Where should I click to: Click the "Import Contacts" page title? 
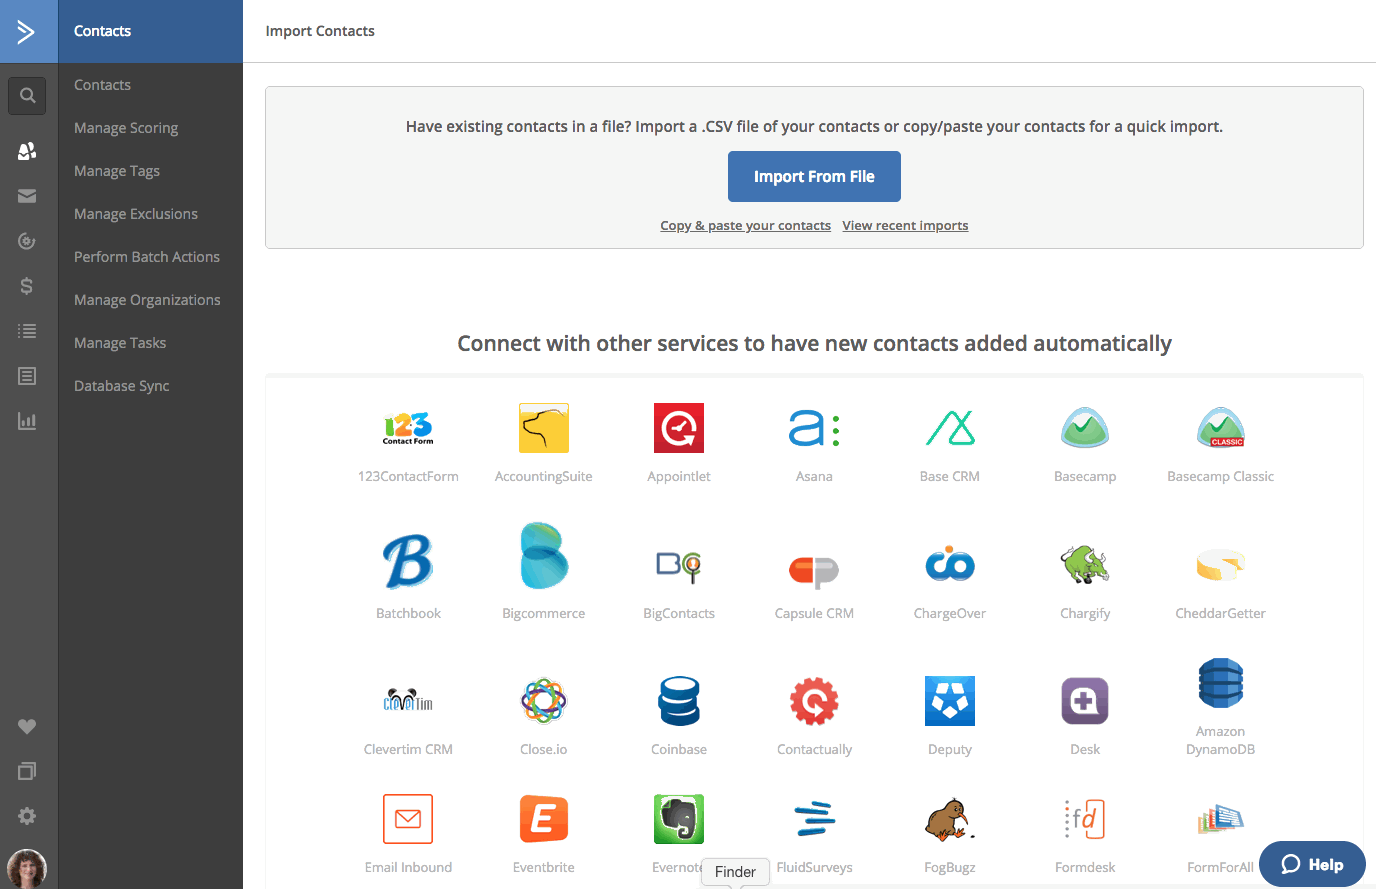click(x=320, y=31)
